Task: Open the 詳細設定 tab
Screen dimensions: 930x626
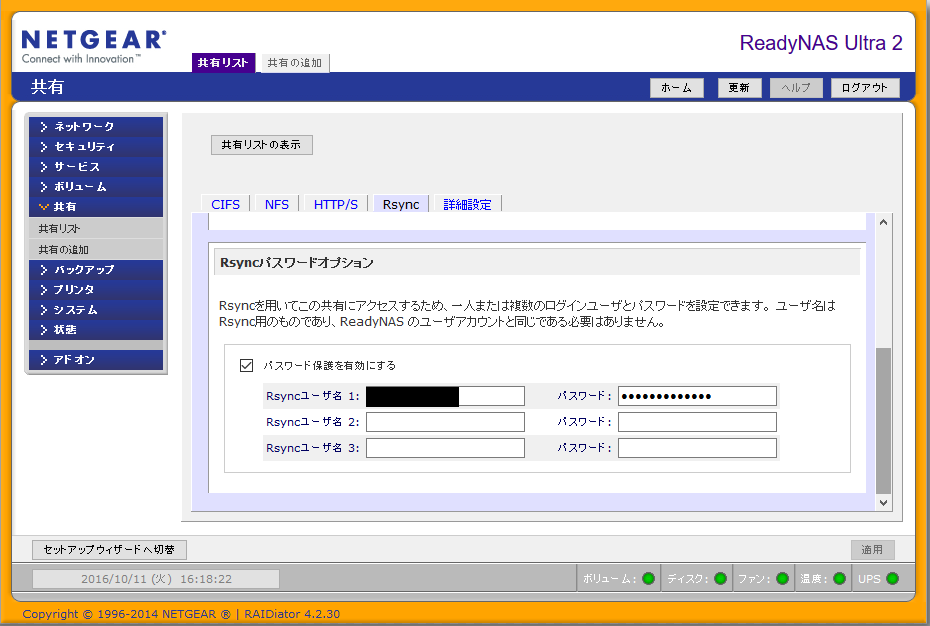Action: pos(468,204)
